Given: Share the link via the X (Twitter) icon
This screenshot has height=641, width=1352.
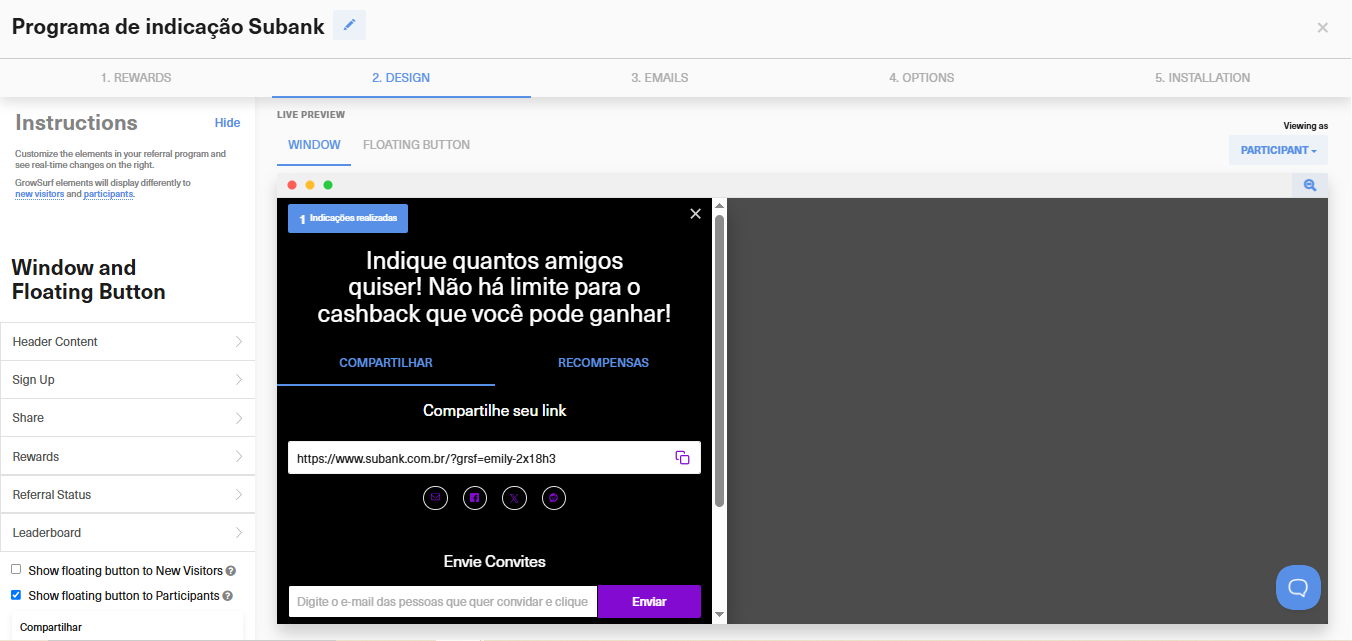Looking at the screenshot, I should click(514, 497).
